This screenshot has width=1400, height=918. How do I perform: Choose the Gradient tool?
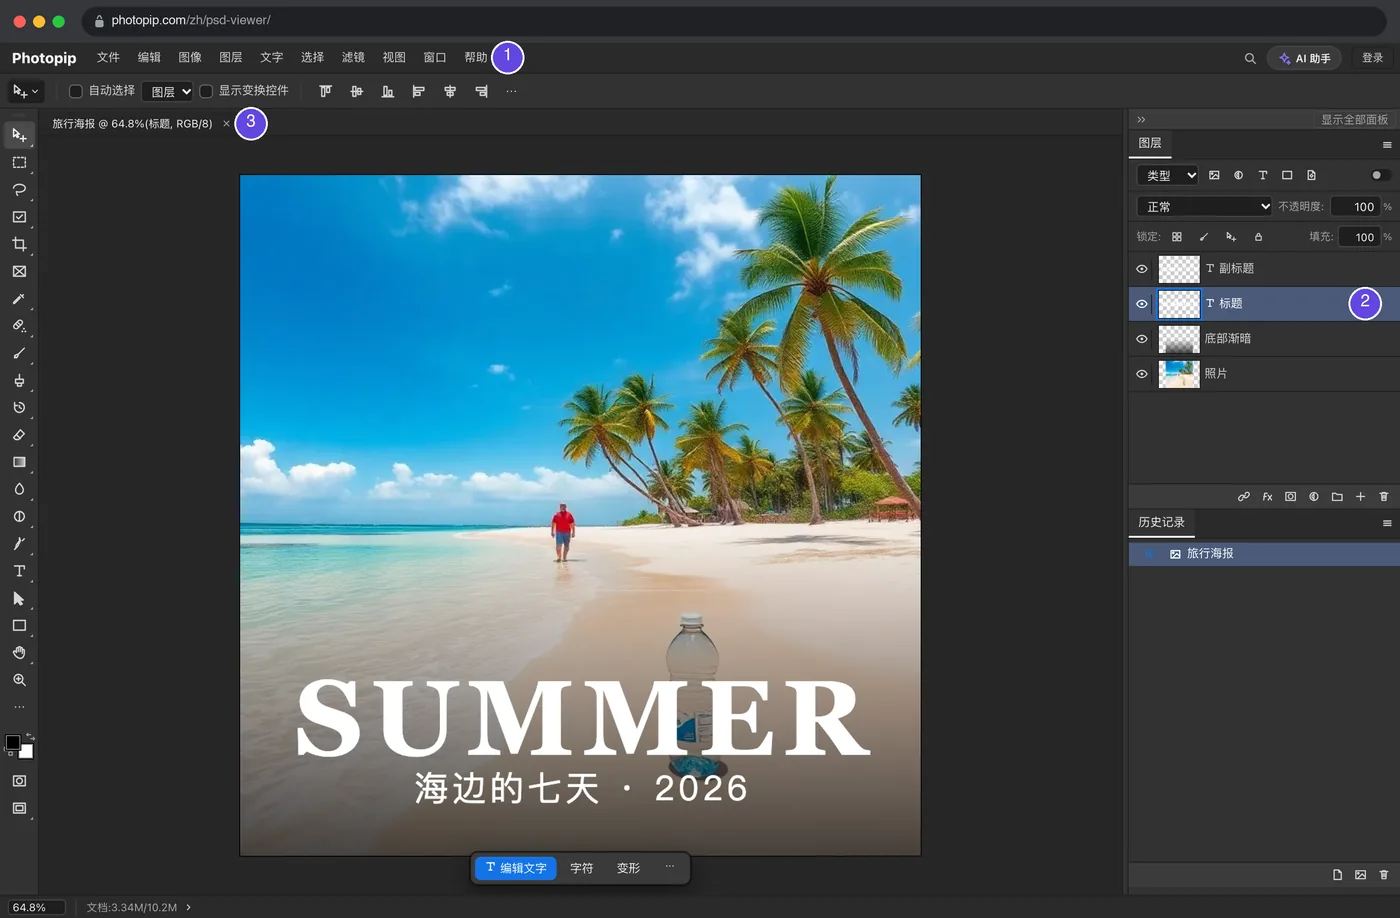(x=19, y=462)
